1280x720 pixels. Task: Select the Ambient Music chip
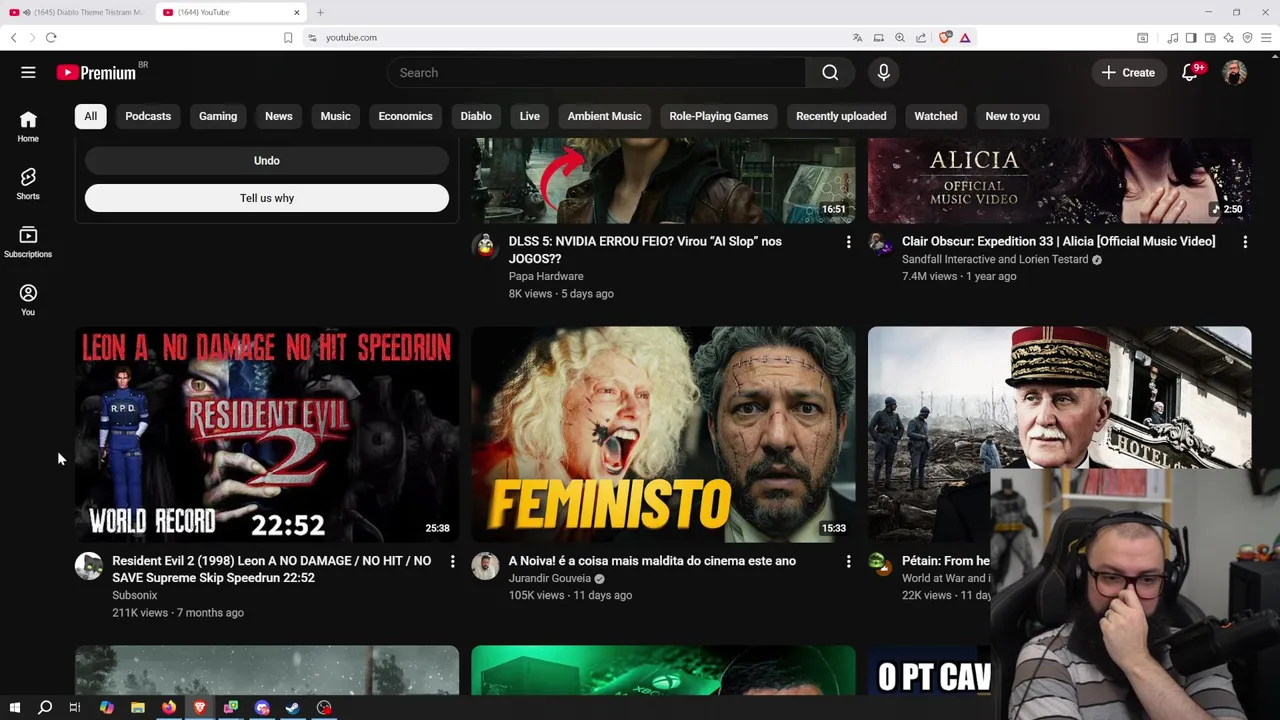tap(604, 116)
